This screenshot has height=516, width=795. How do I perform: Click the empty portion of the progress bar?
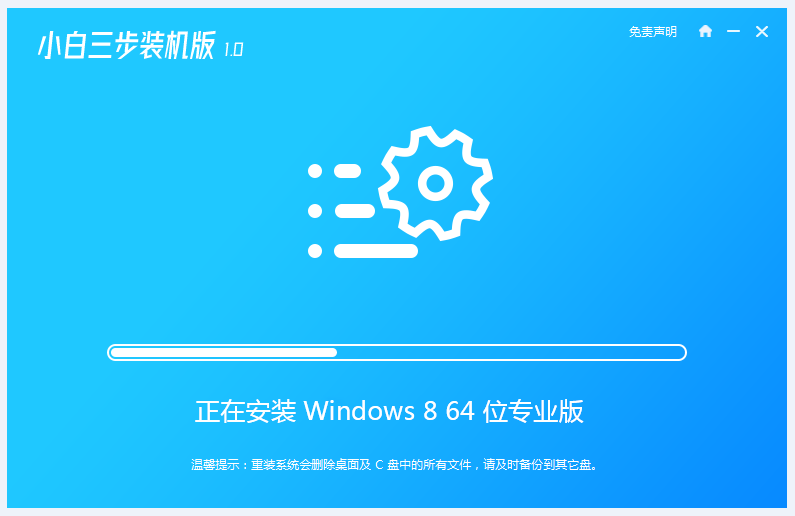(511, 352)
